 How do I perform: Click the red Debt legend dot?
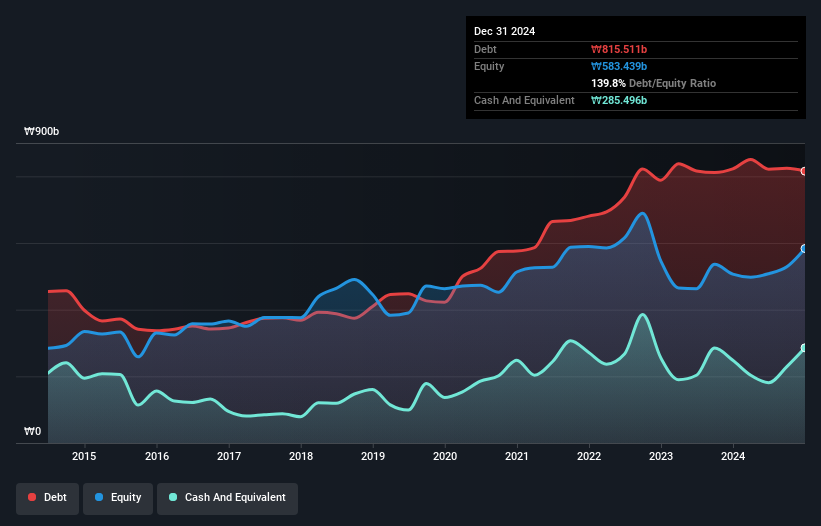pyautogui.click(x=32, y=497)
